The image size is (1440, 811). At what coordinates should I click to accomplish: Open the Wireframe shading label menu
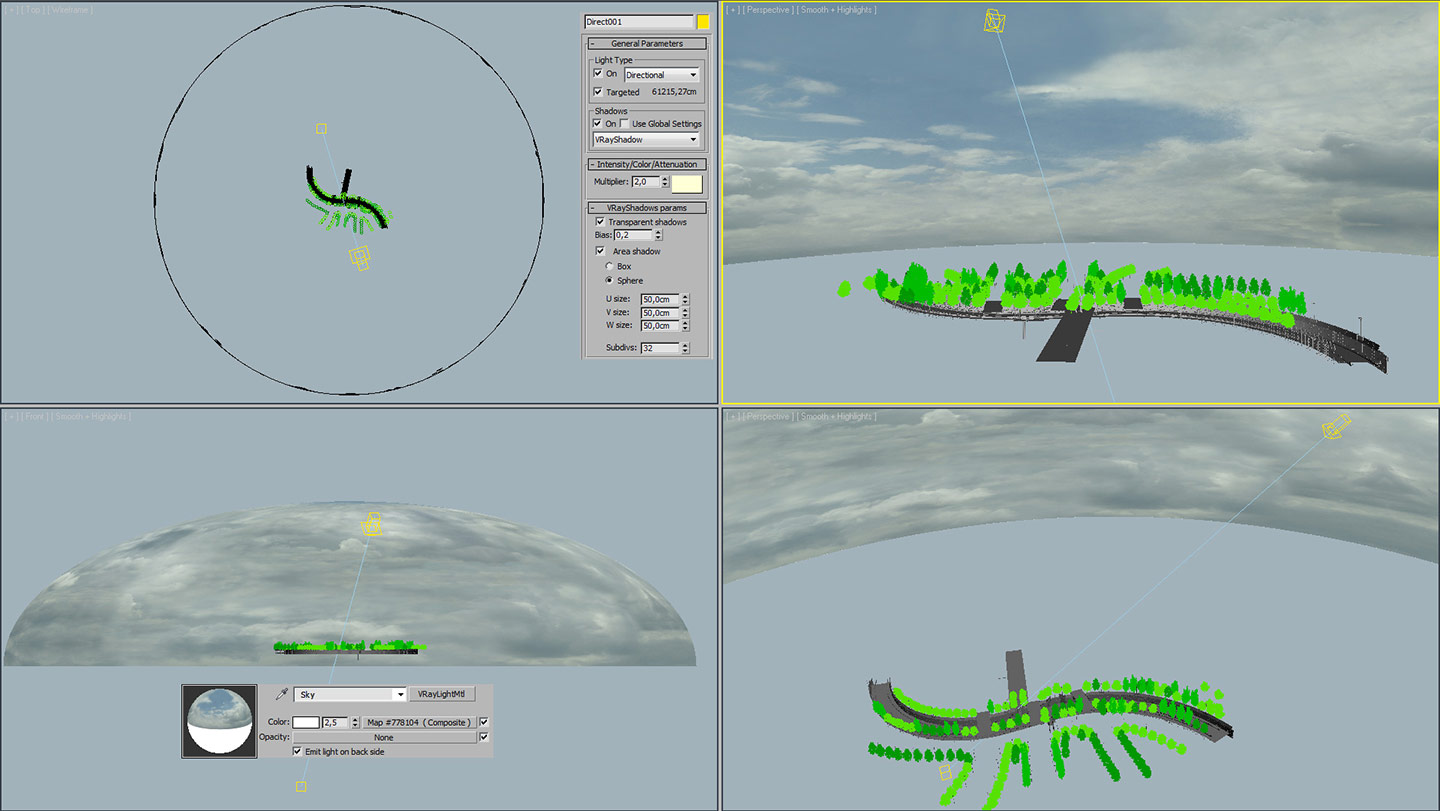[71, 10]
